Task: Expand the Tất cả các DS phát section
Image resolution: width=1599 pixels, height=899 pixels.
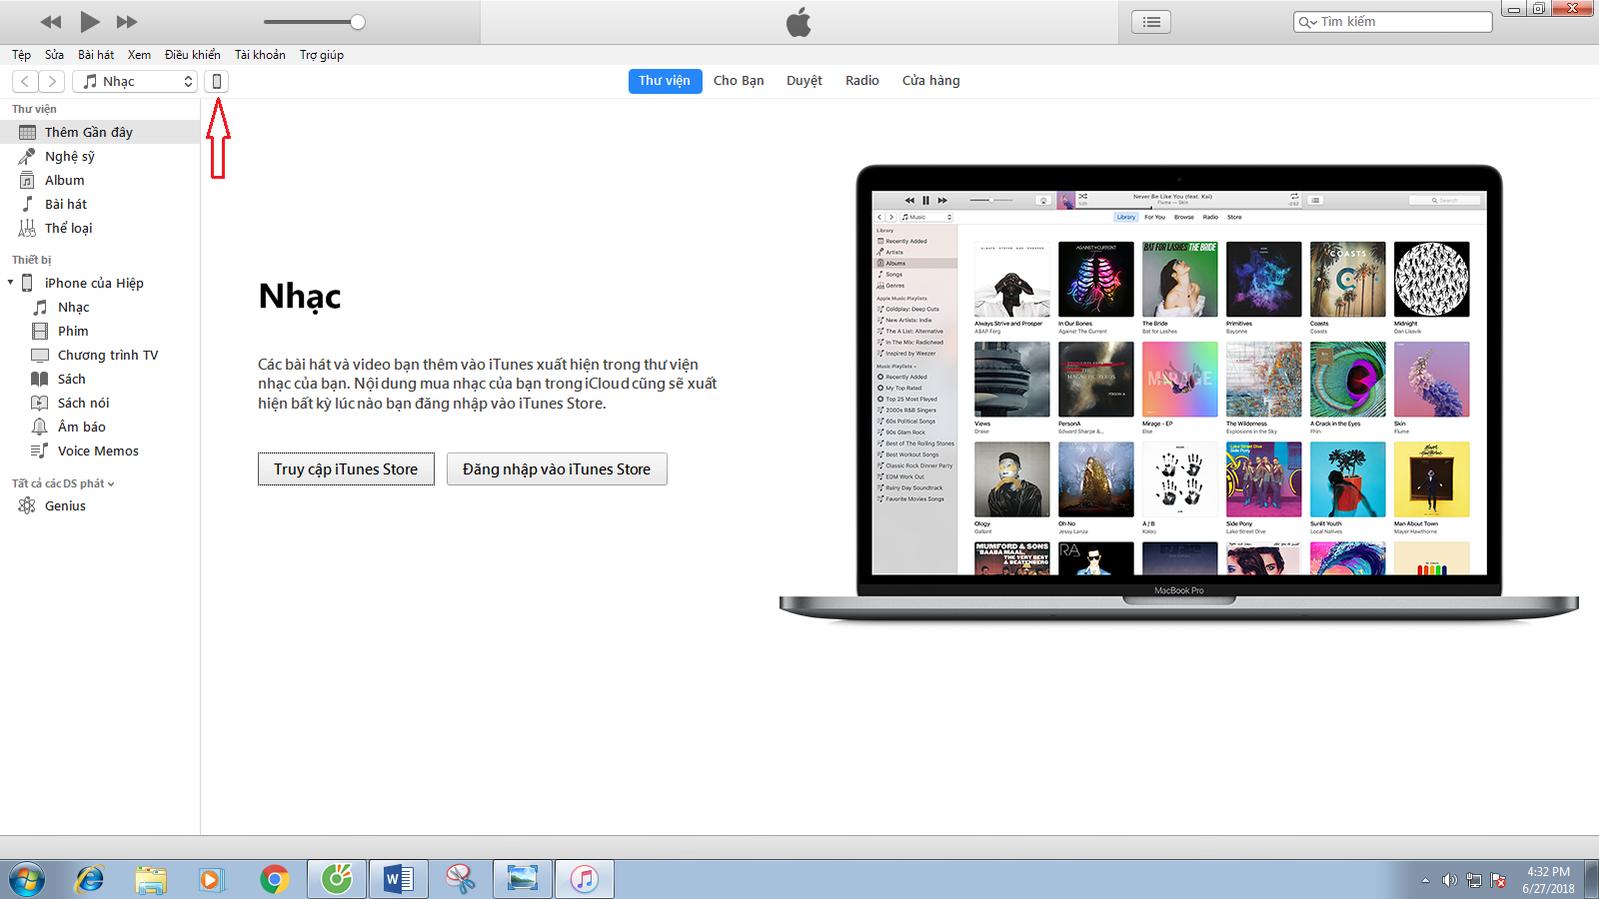Action: [x=63, y=484]
